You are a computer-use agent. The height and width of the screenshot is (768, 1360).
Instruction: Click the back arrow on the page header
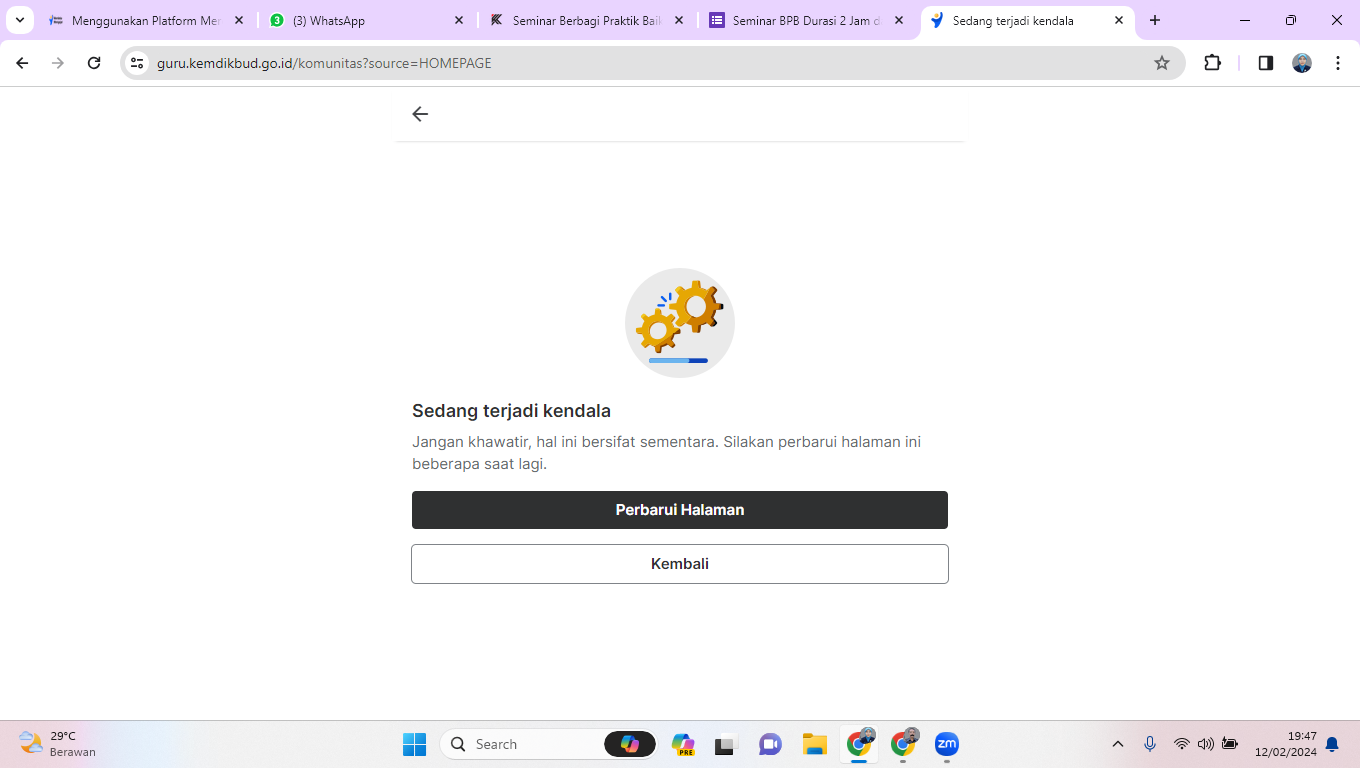coord(420,114)
